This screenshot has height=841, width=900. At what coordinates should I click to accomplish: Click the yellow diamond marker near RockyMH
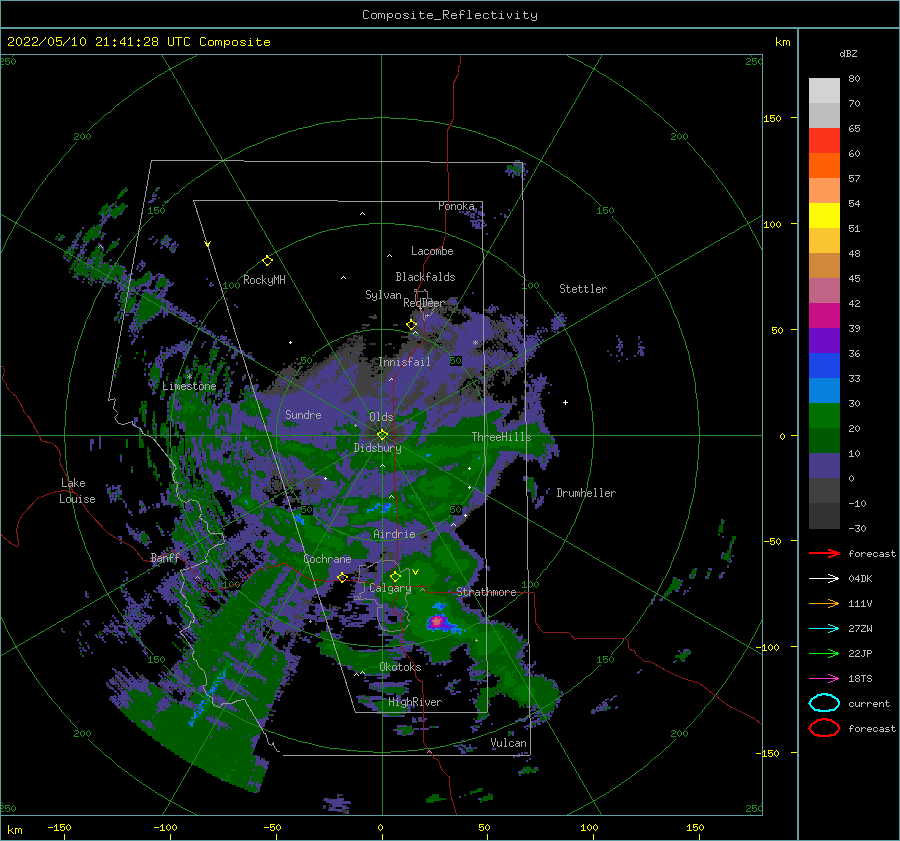pos(267,261)
